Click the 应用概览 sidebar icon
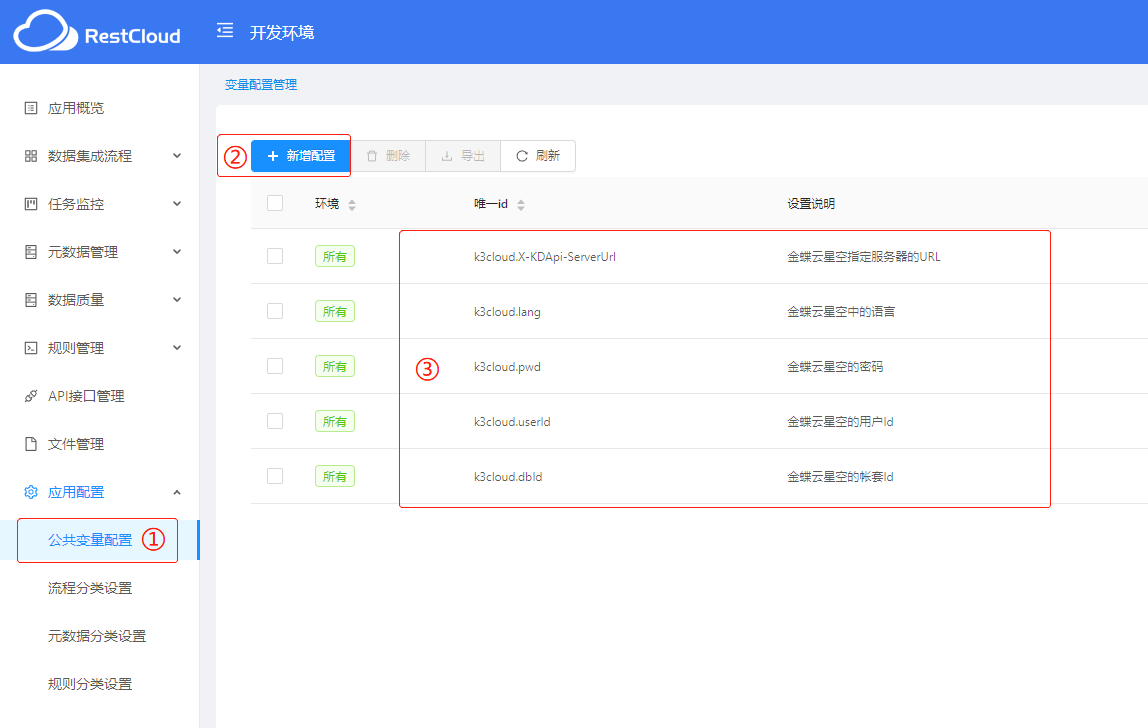This screenshot has height=728, width=1148. coord(31,108)
